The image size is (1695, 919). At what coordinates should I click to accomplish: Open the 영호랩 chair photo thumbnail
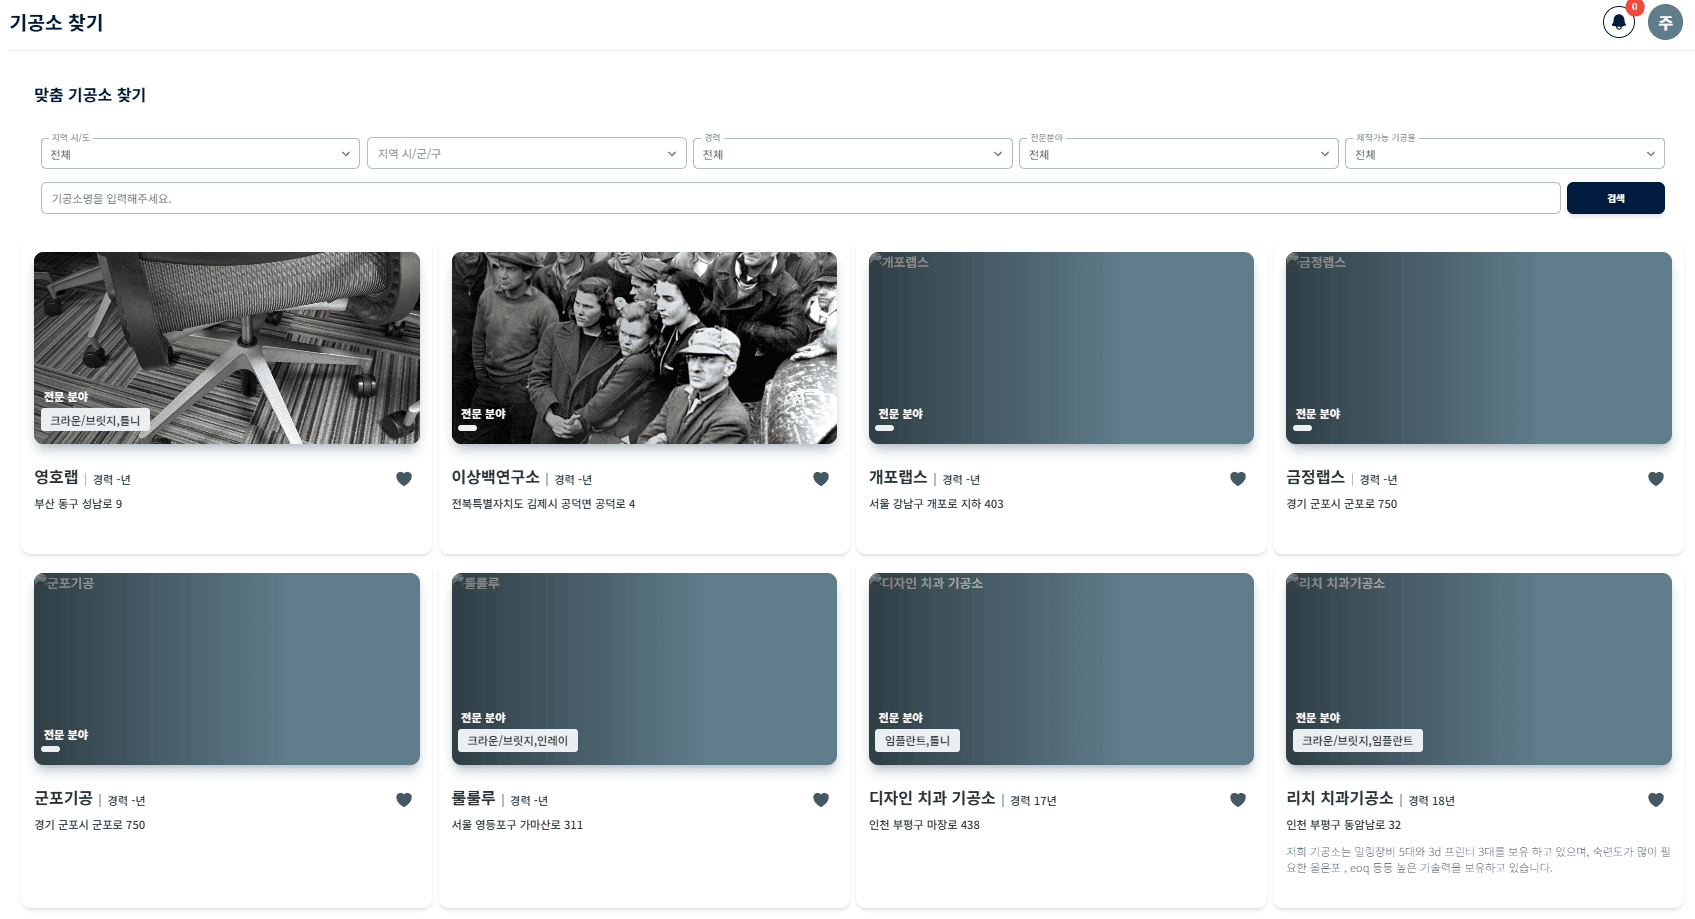point(227,348)
